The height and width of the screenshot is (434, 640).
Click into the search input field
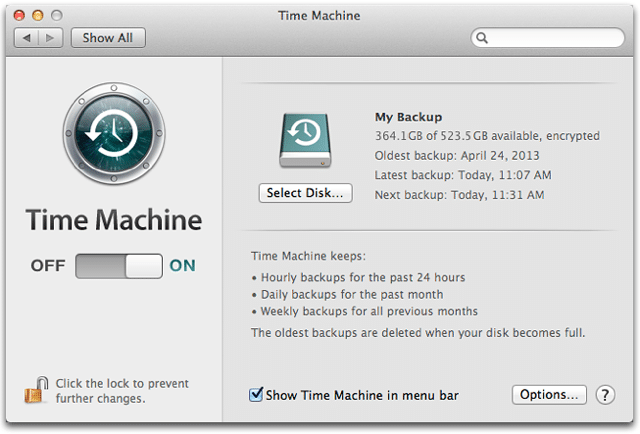(548, 38)
